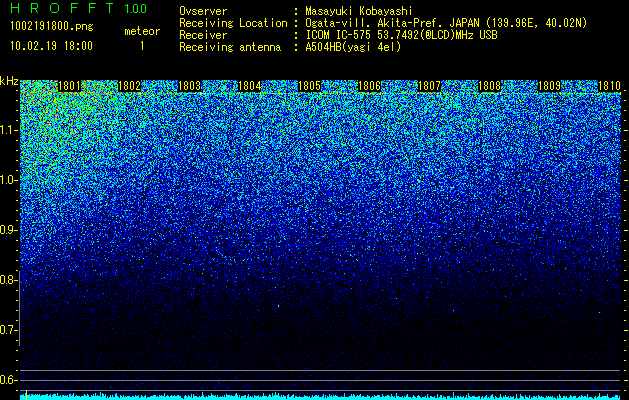Click the ICOM IC-575 receiver text
Image resolution: width=629 pixels, height=400 pixels.
(x=402, y=35)
